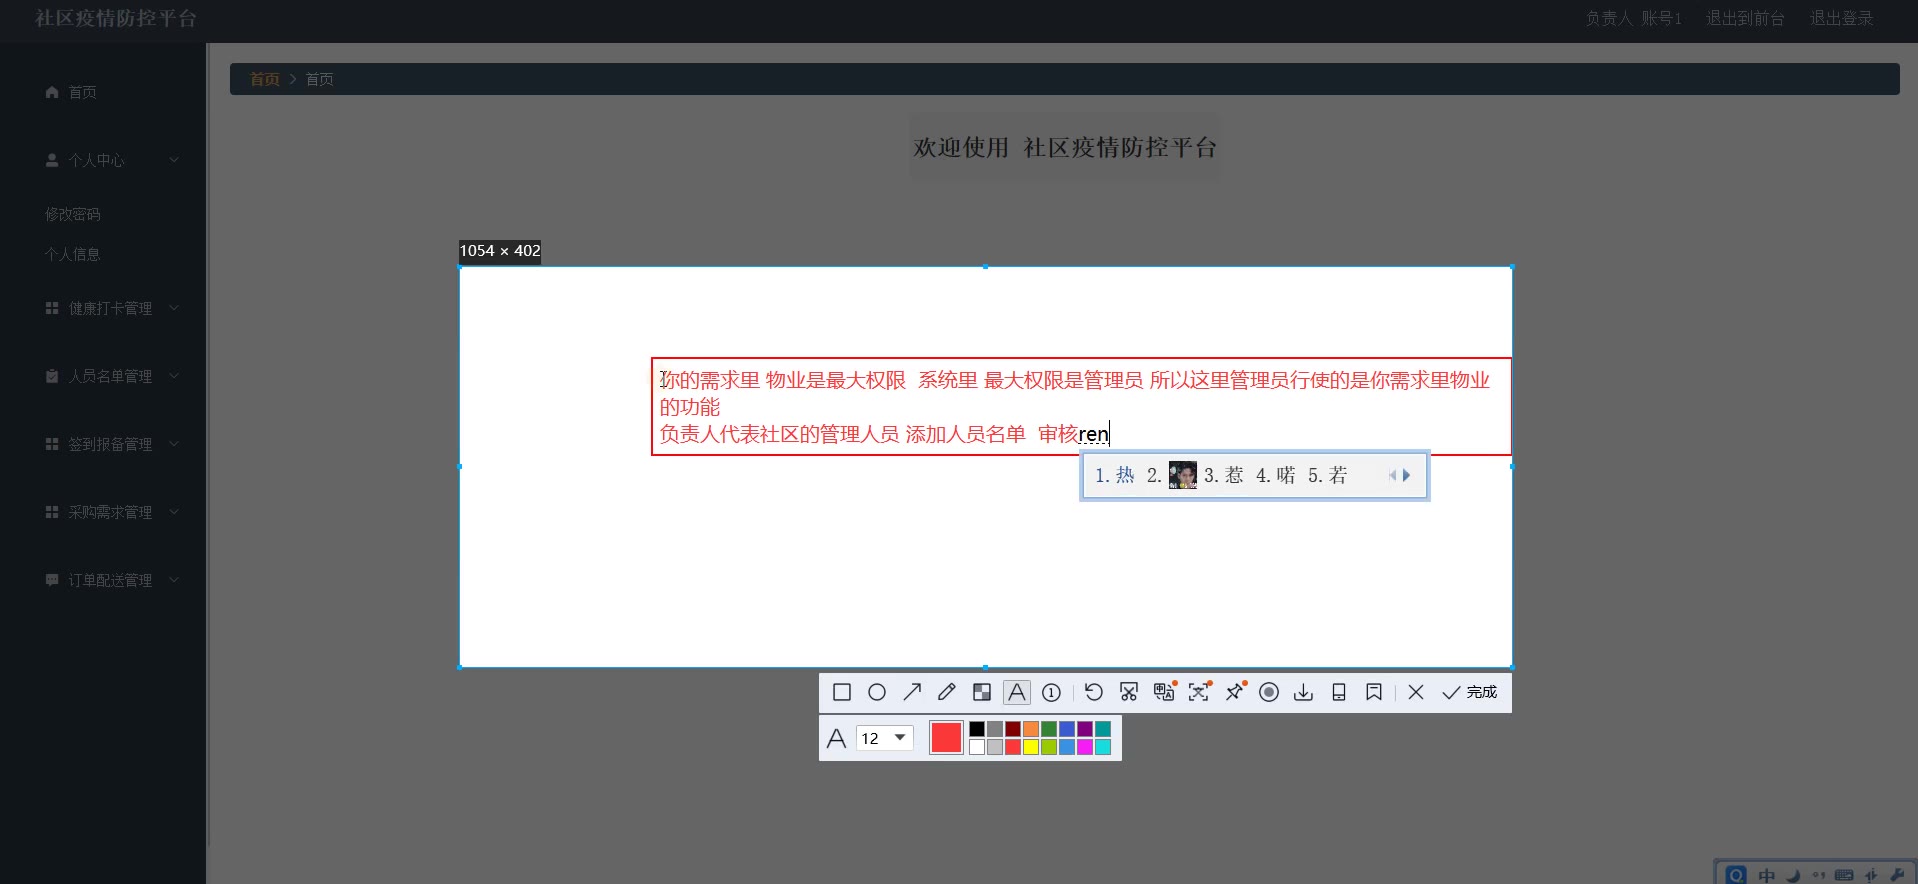1918x884 pixels.
Task: Click 退出到前台 in header
Action: tap(1745, 18)
